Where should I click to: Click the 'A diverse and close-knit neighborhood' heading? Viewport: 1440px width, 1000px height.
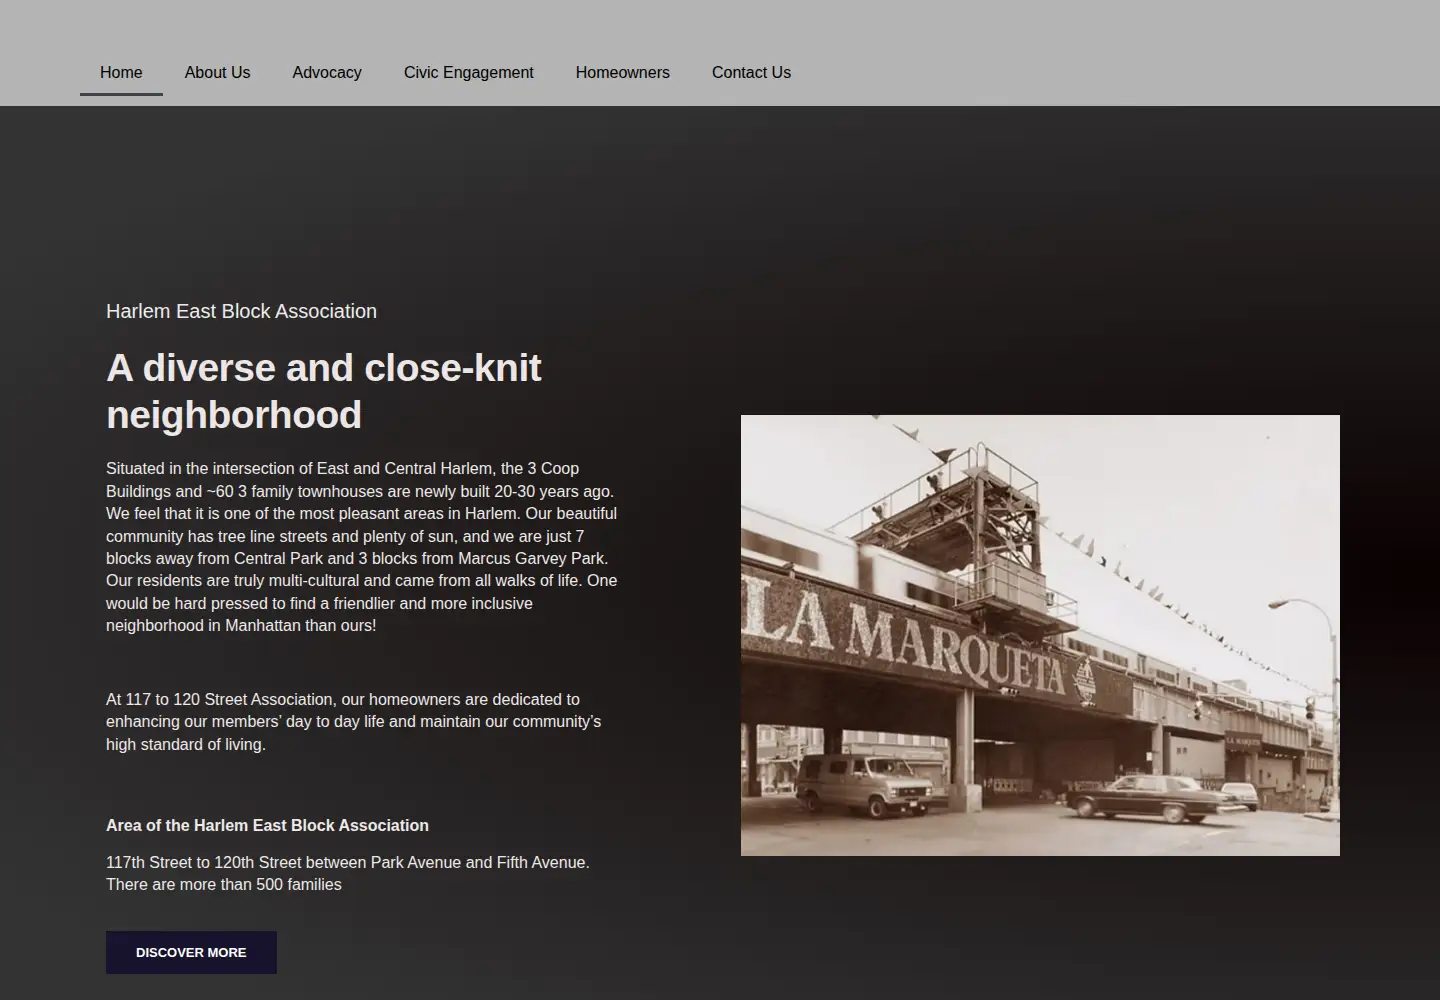click(324, 391)
